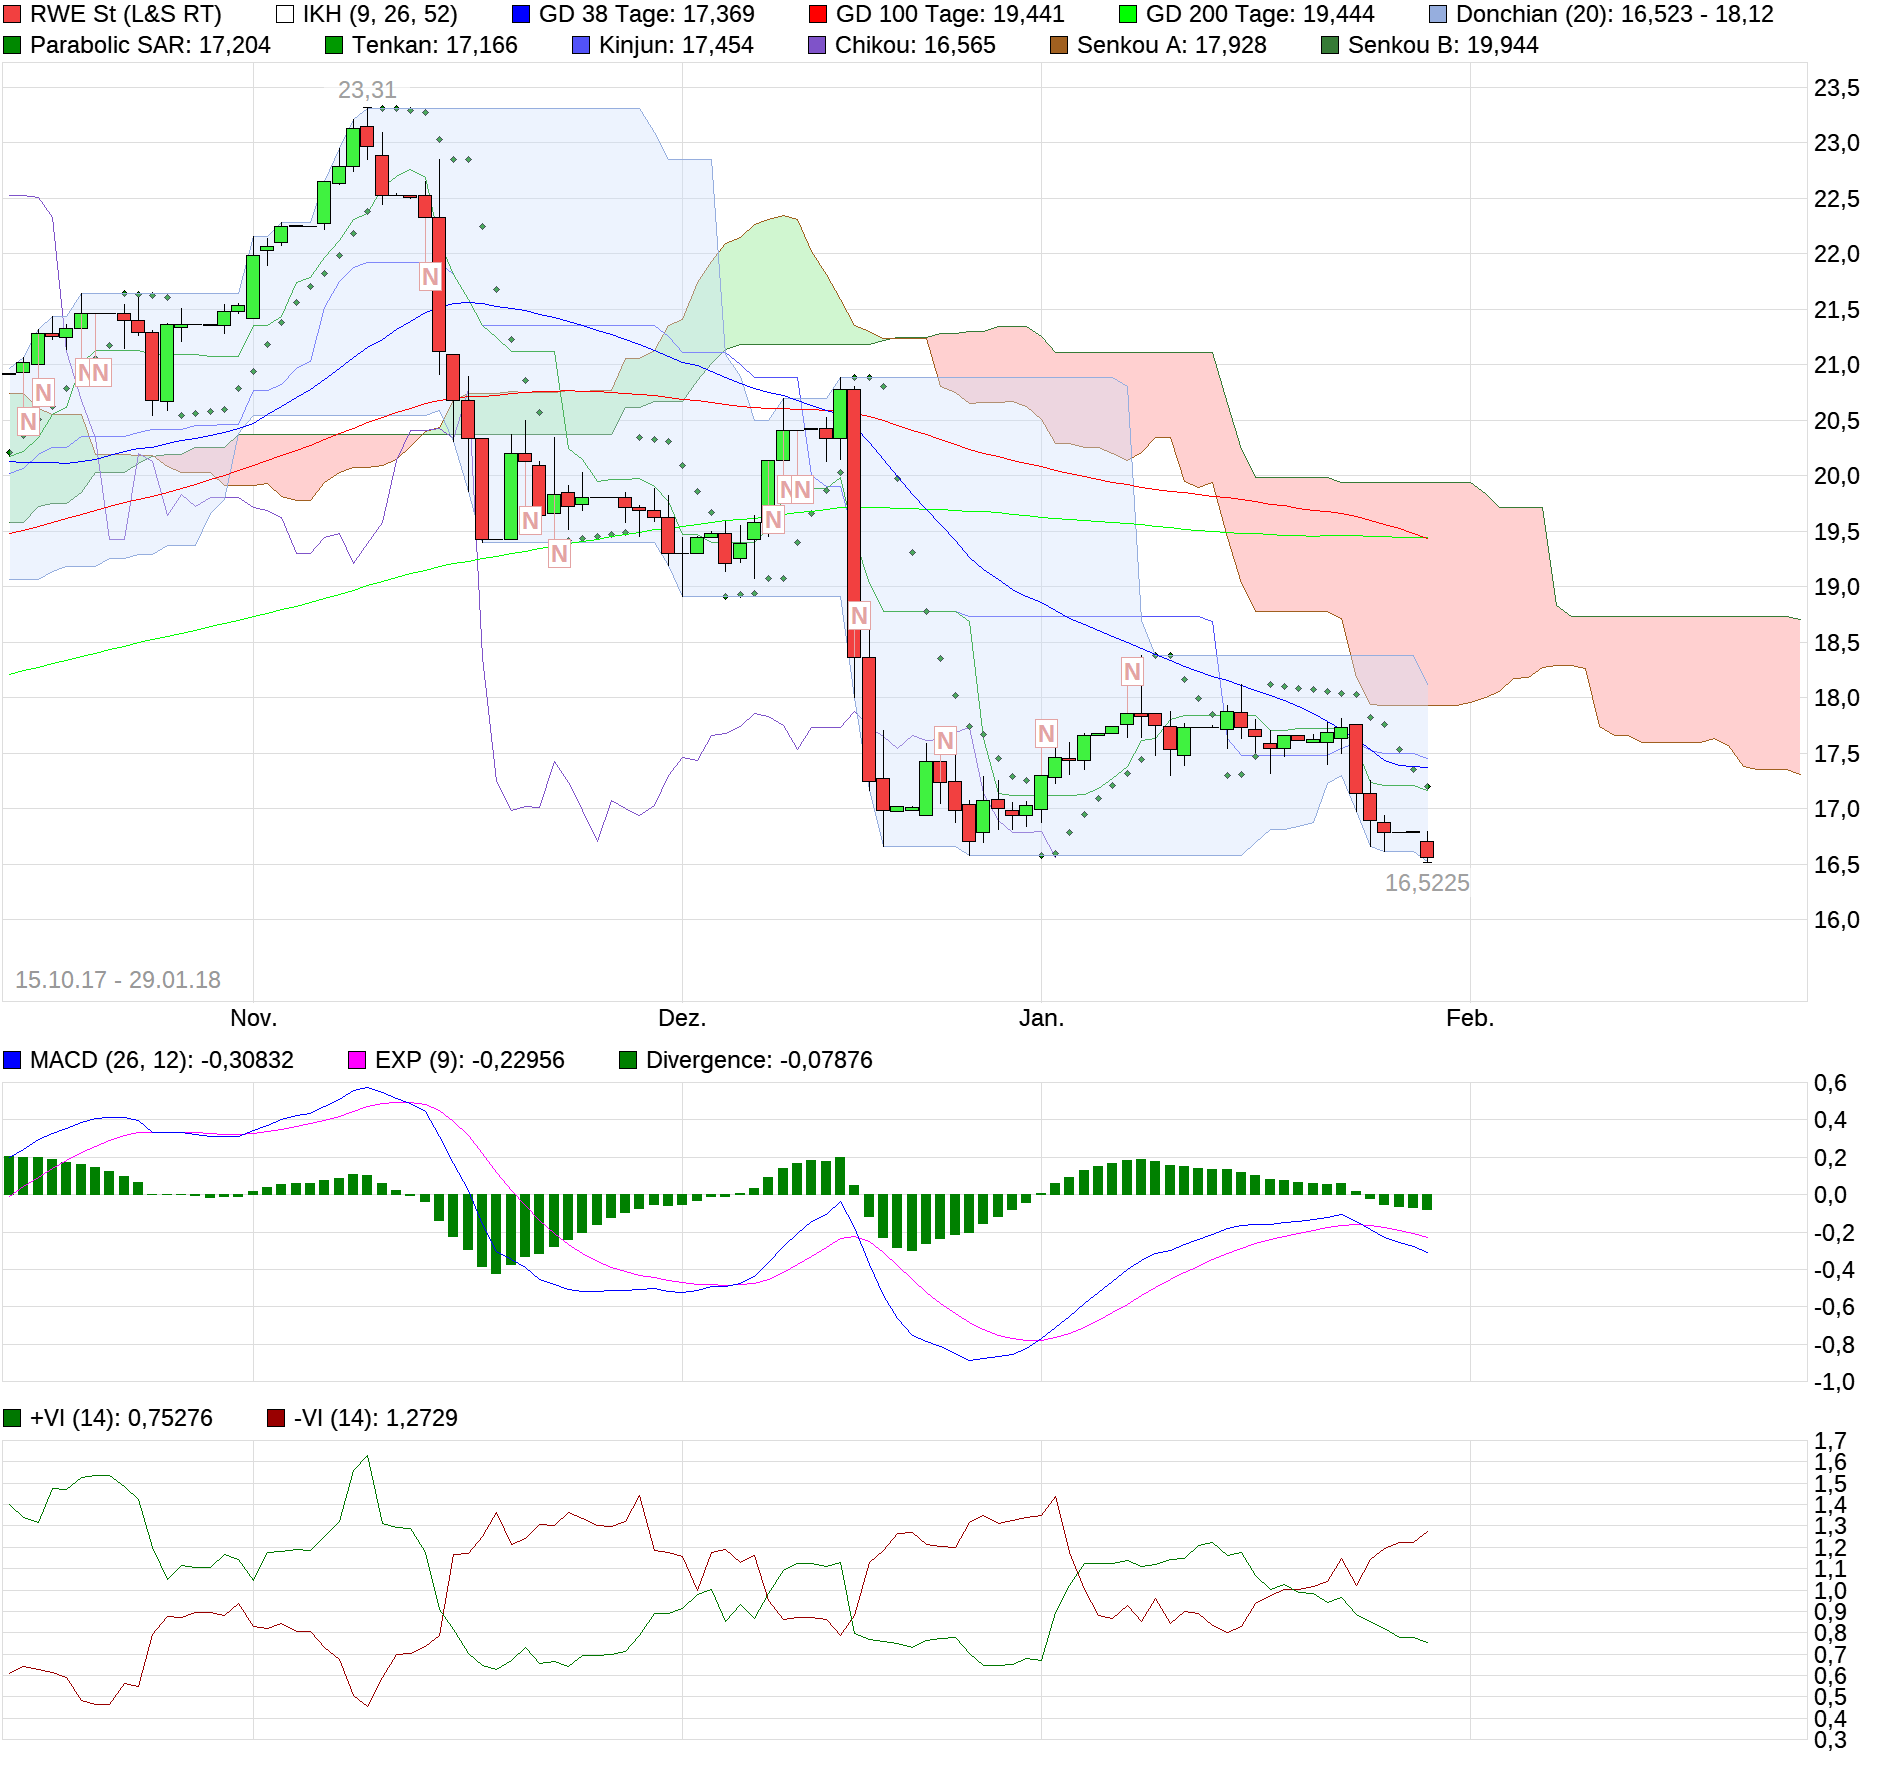Select the 'Chikou: 16,565' label
The image size is (1900, 1765).
(915, 45)
